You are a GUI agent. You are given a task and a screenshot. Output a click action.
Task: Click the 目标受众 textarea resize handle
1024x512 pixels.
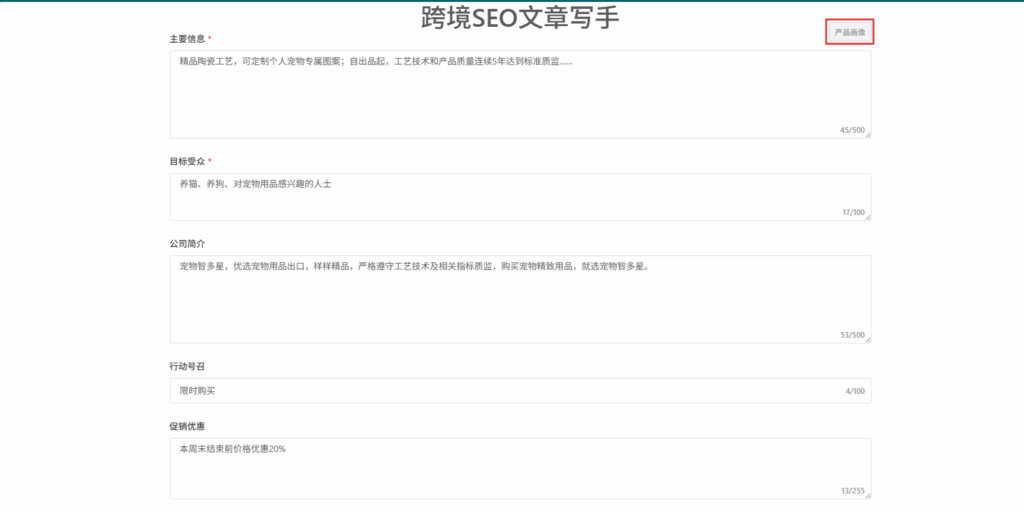tap(867, 217)
